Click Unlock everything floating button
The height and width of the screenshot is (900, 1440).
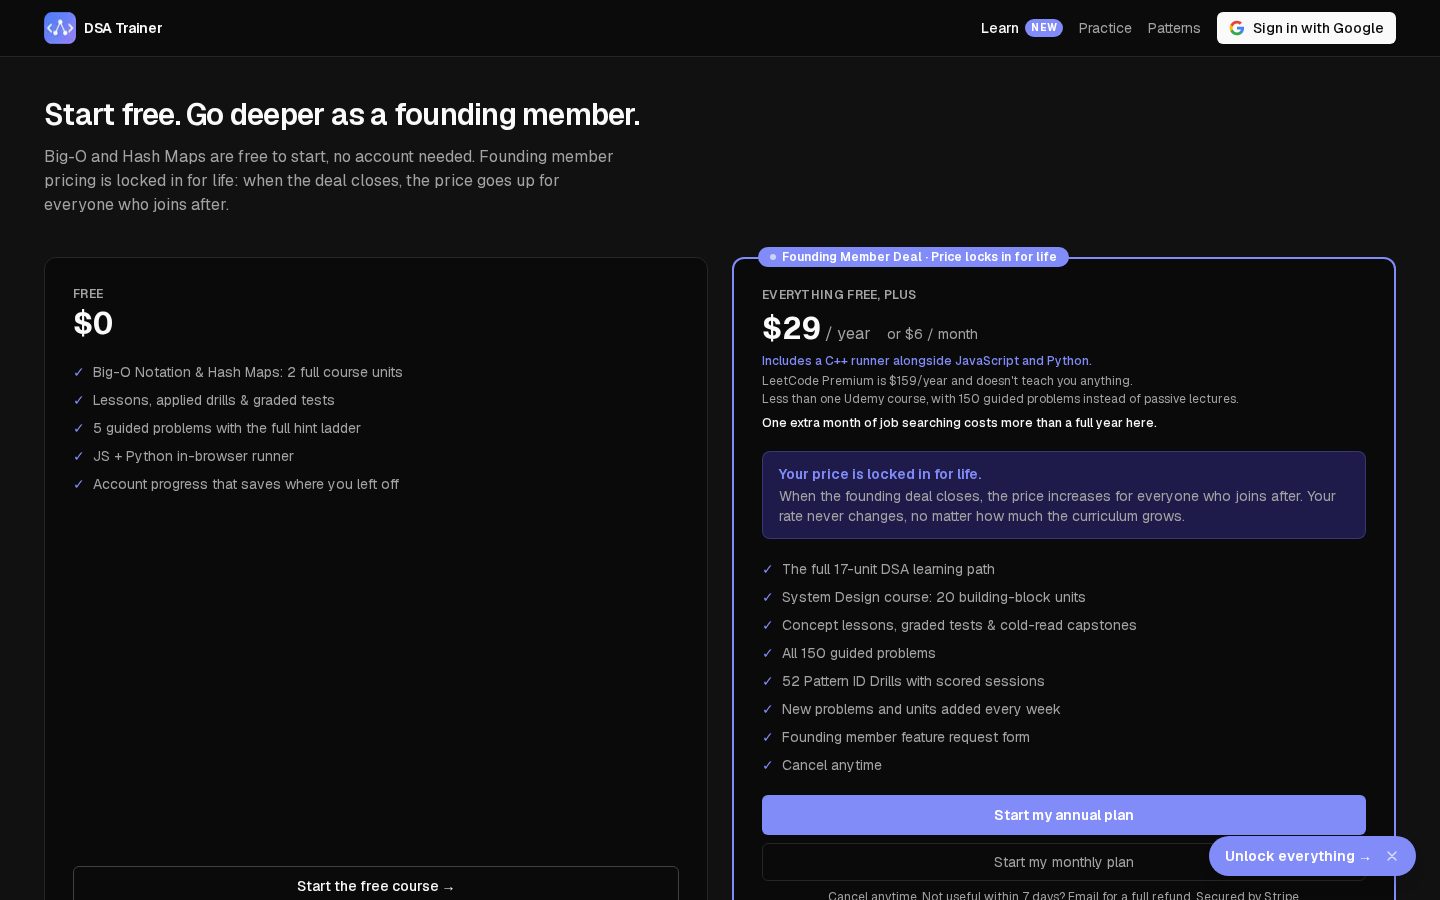pos(1297,856)
